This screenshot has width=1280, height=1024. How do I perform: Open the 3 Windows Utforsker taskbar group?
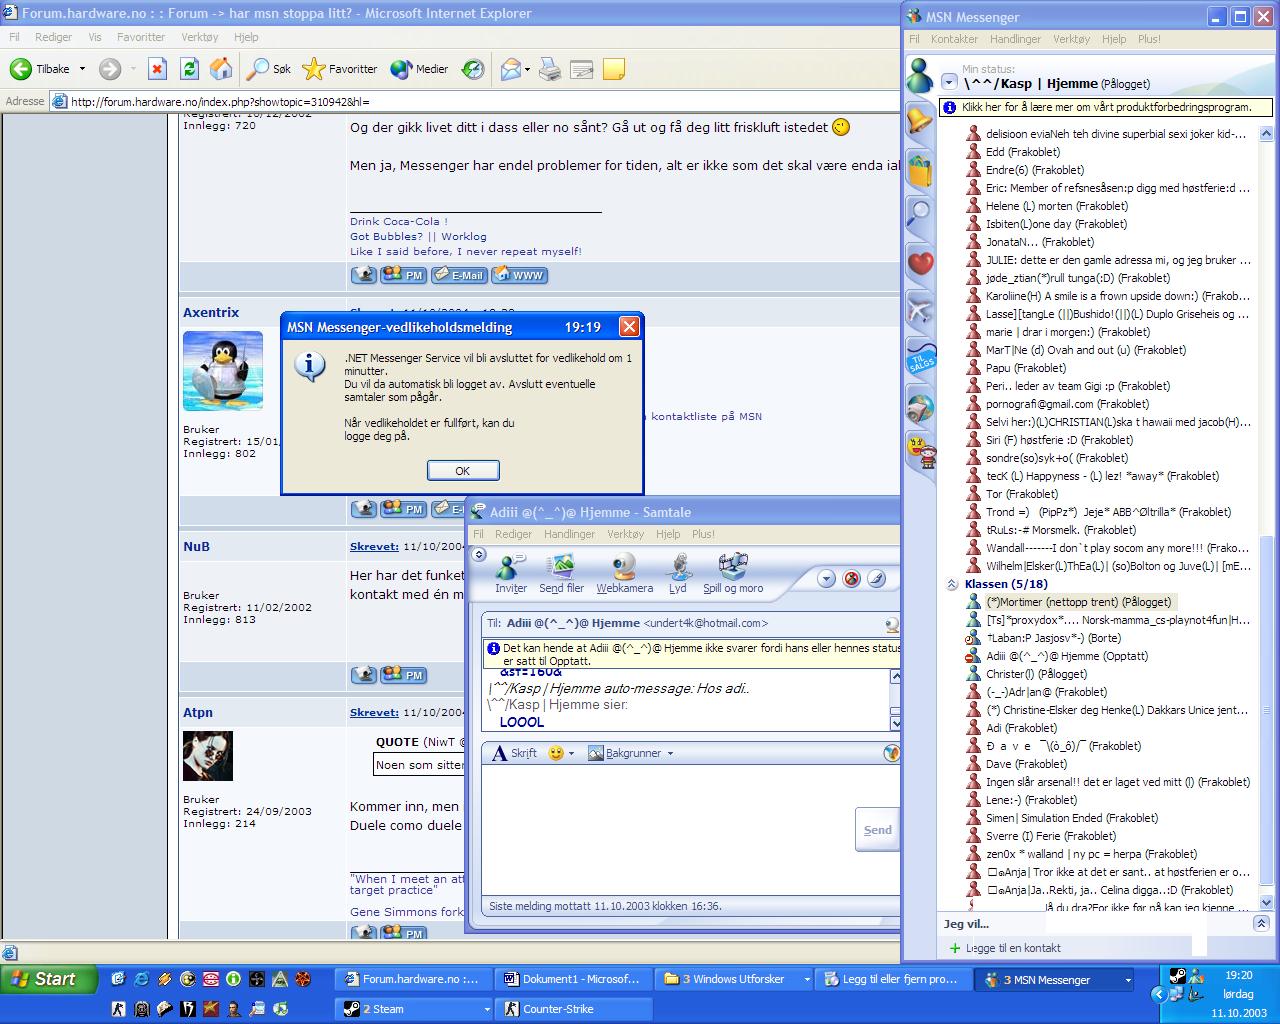point(736,979)
